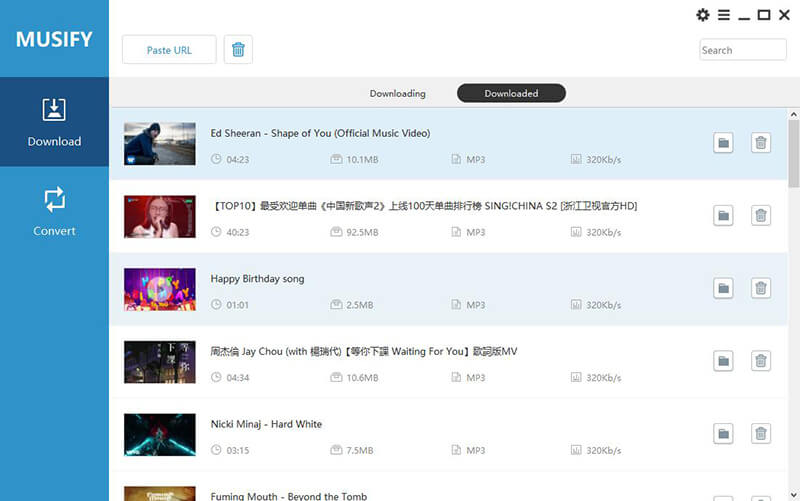Click the 03:15 duration value
The height and width of the screenshot is (501, 800).
pos(238,450)
